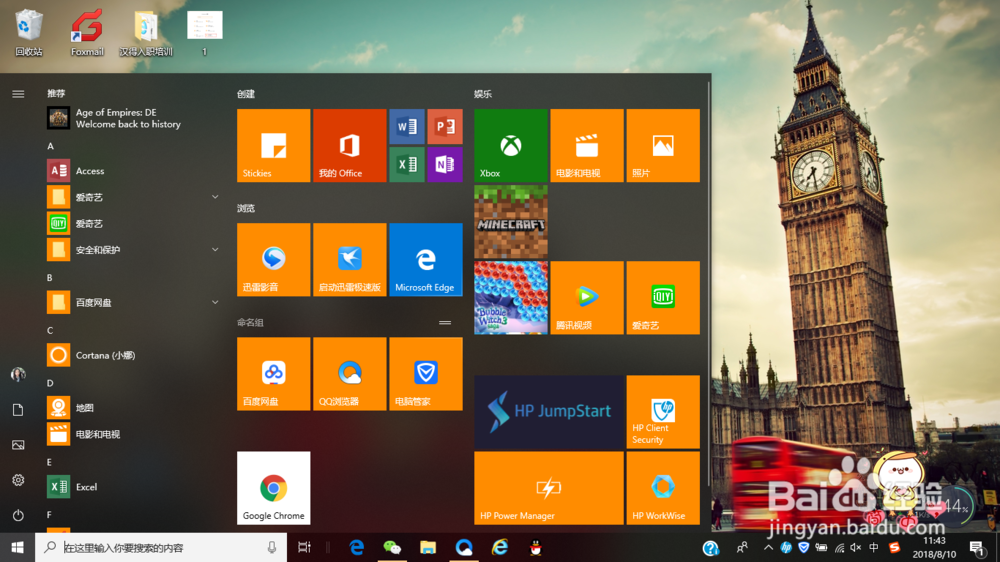Image resolution: width=1000 pixels, height=562 pixels.
Task: Select the Recycle Bin 回收站 icon
Action: pyautogui.click(x=29, y=32)
